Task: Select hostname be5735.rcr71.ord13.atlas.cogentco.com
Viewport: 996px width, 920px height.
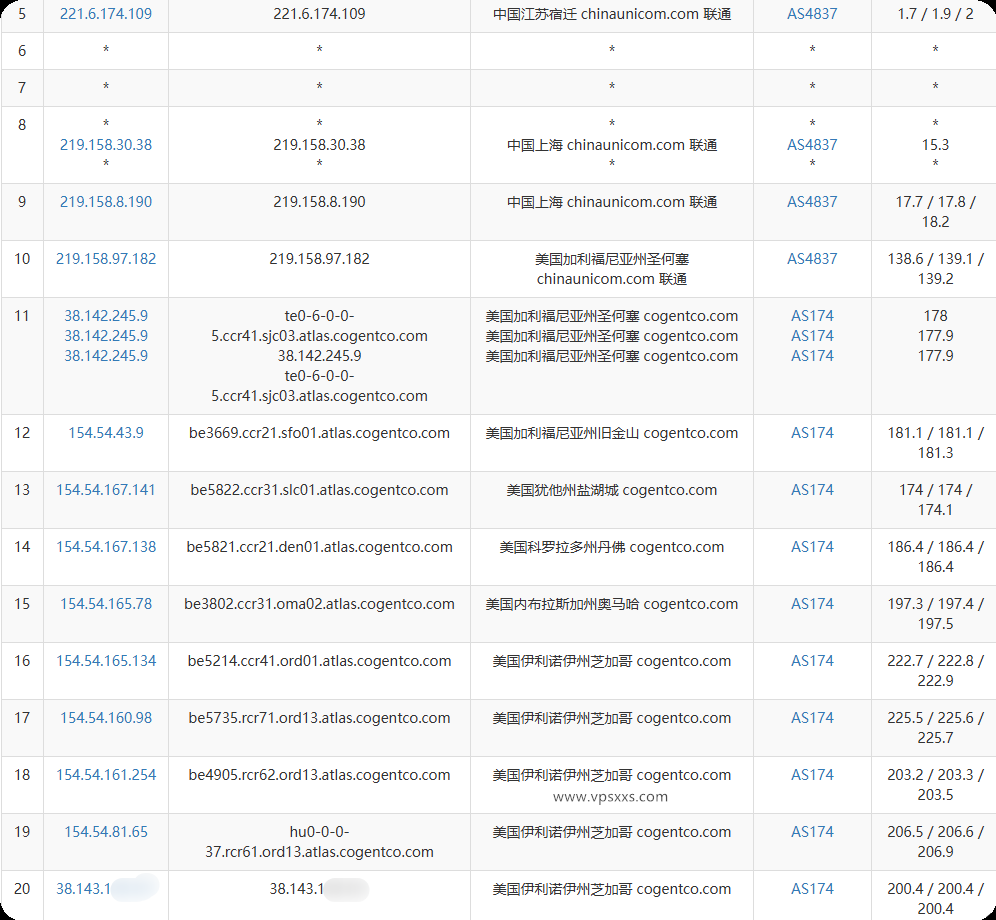Action: (320, 718)
